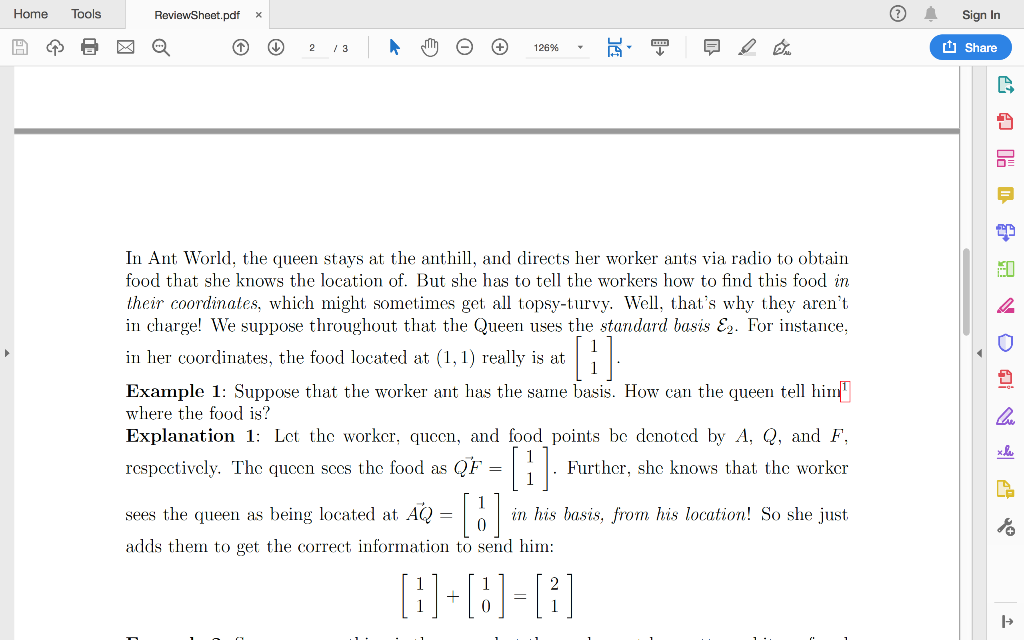
Task: Open Redact tool in sidebar
Action: click(x=1006, y=306)
